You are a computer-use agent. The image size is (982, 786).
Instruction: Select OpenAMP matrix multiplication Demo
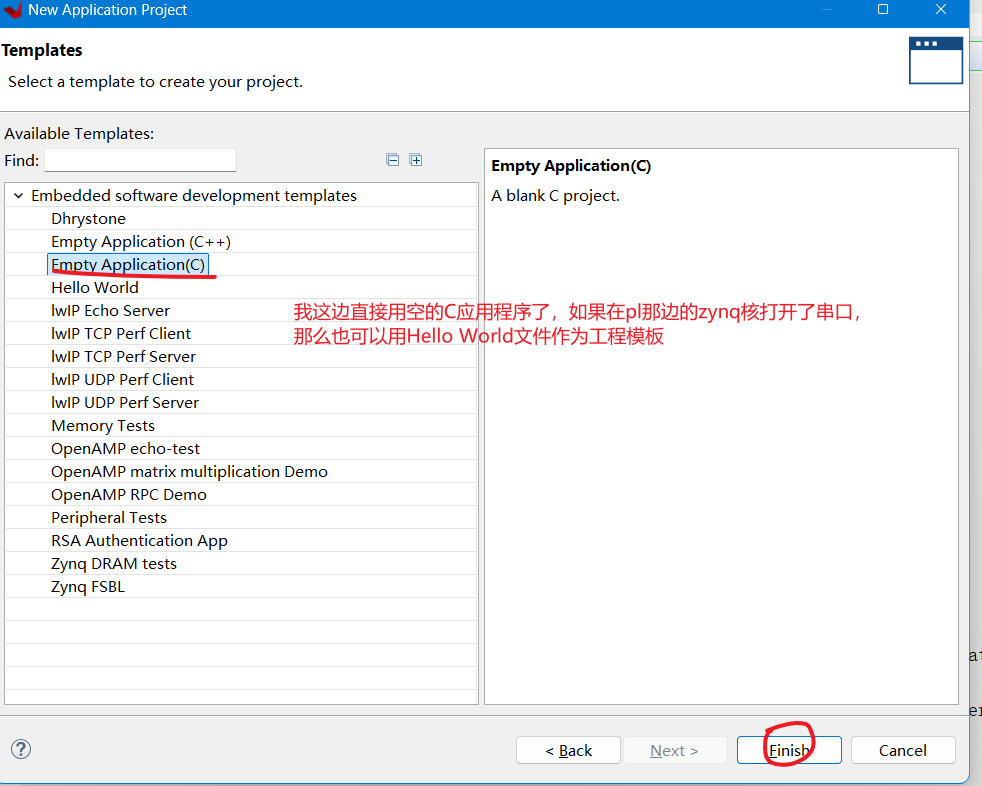[x=189, y=472]
